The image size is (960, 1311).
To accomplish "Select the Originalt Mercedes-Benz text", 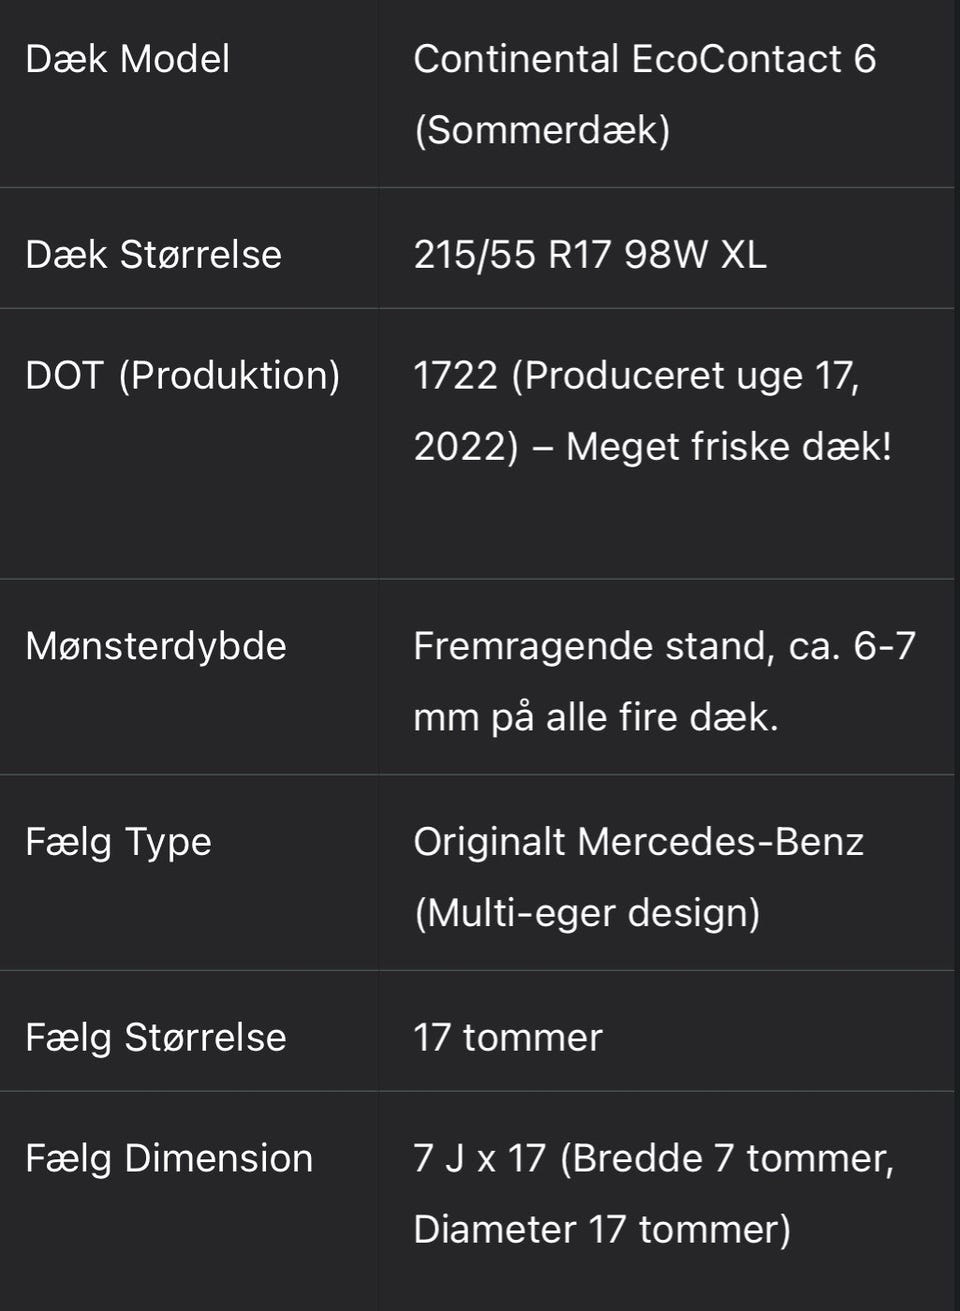I will tap(638, 842).
